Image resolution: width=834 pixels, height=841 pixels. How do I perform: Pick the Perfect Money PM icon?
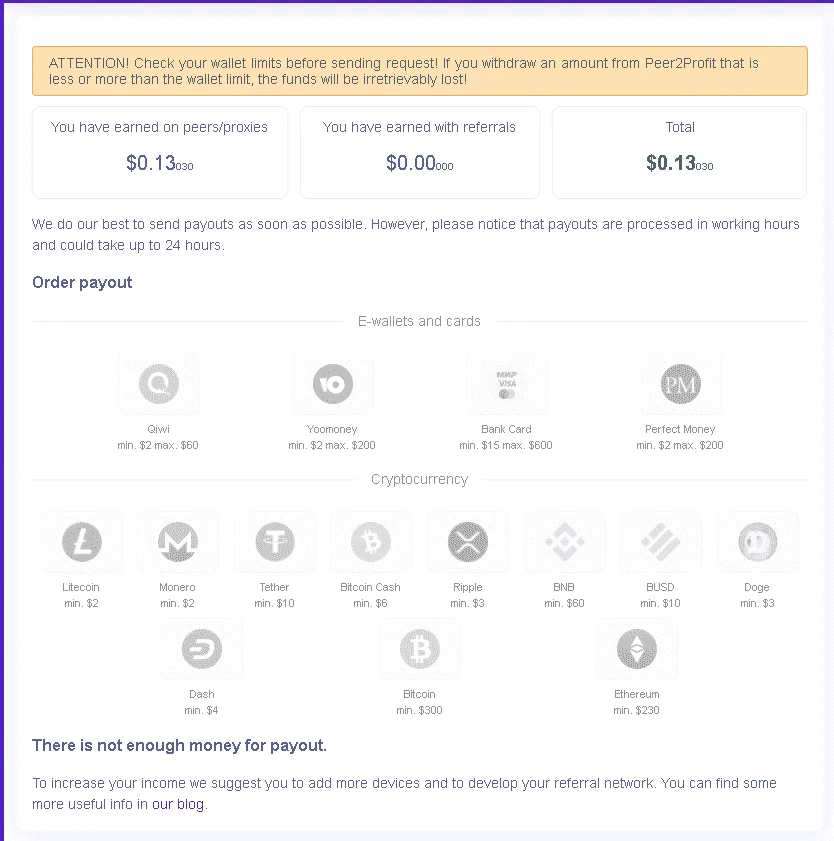(x=681, y=384)
